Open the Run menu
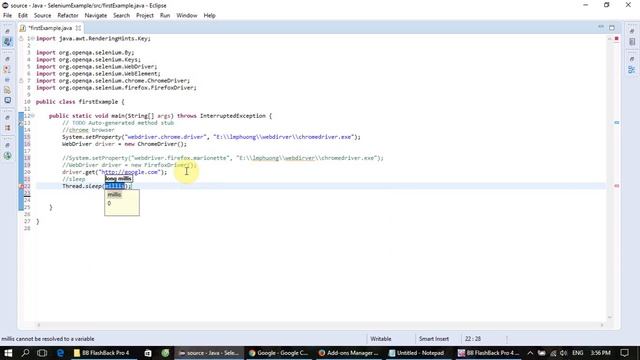The height and width of the screenshot is (360, 640). [x=165, y=16]
